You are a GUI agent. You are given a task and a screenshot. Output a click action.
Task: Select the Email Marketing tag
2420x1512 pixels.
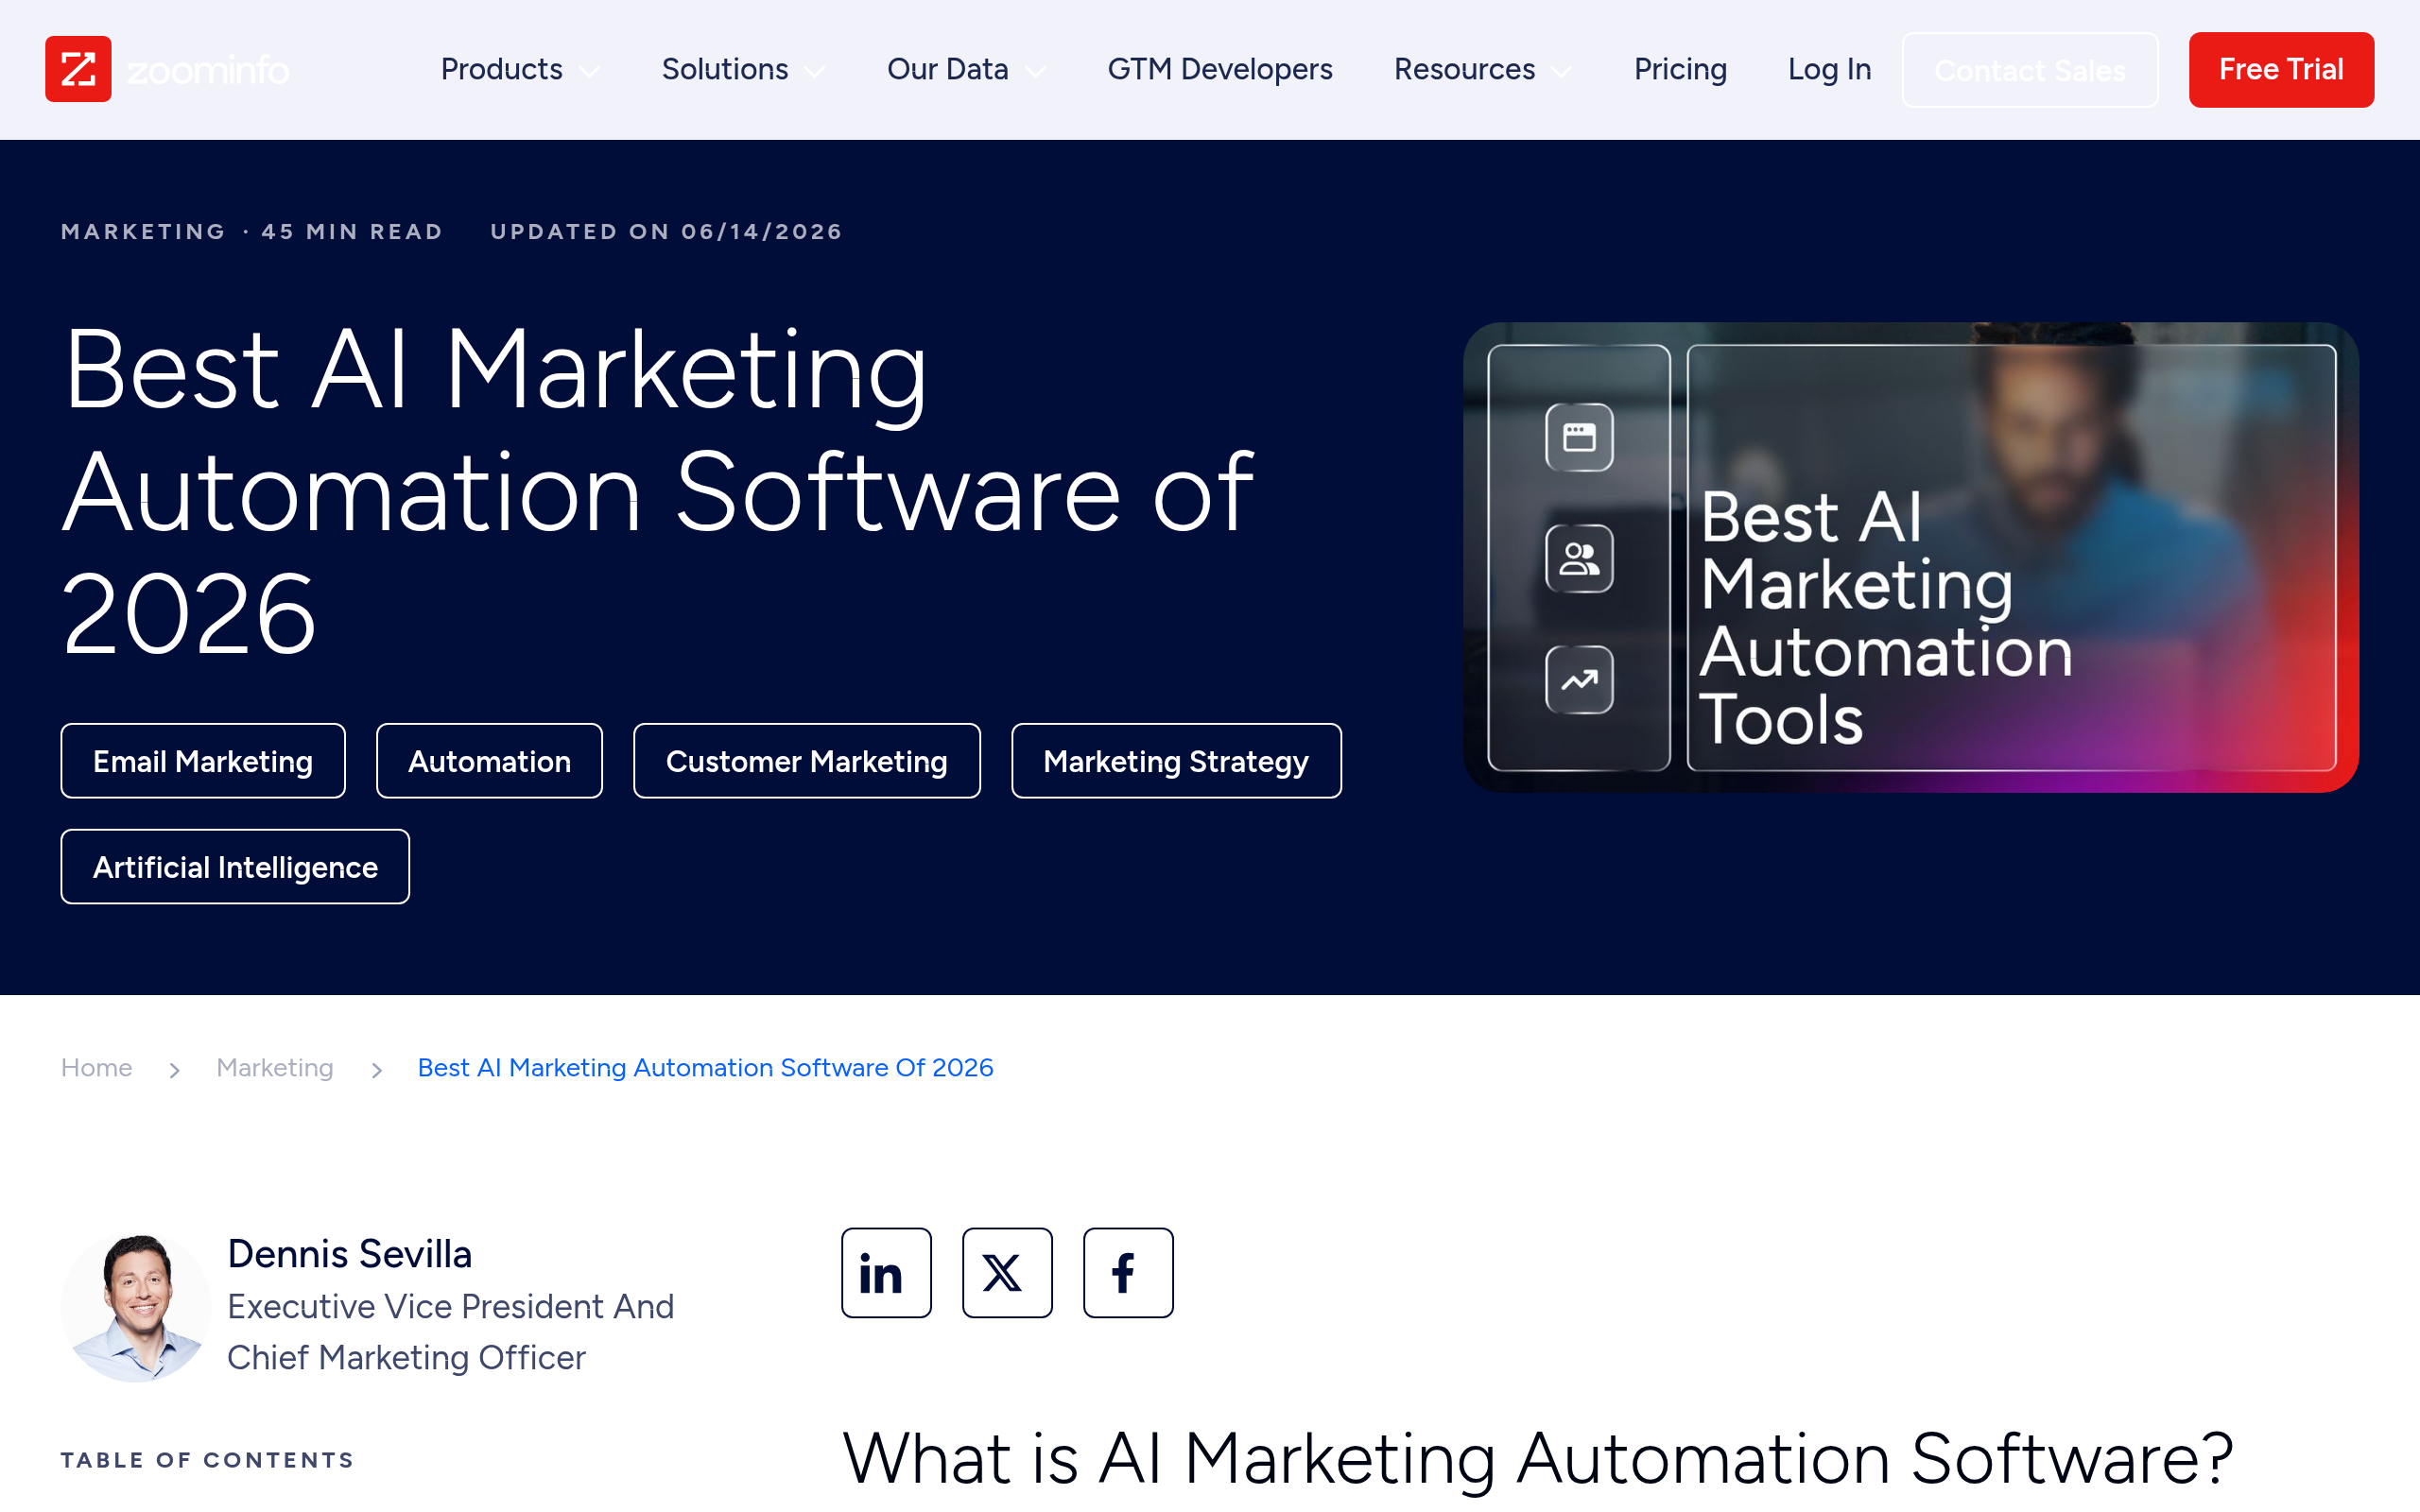(203, 761)
